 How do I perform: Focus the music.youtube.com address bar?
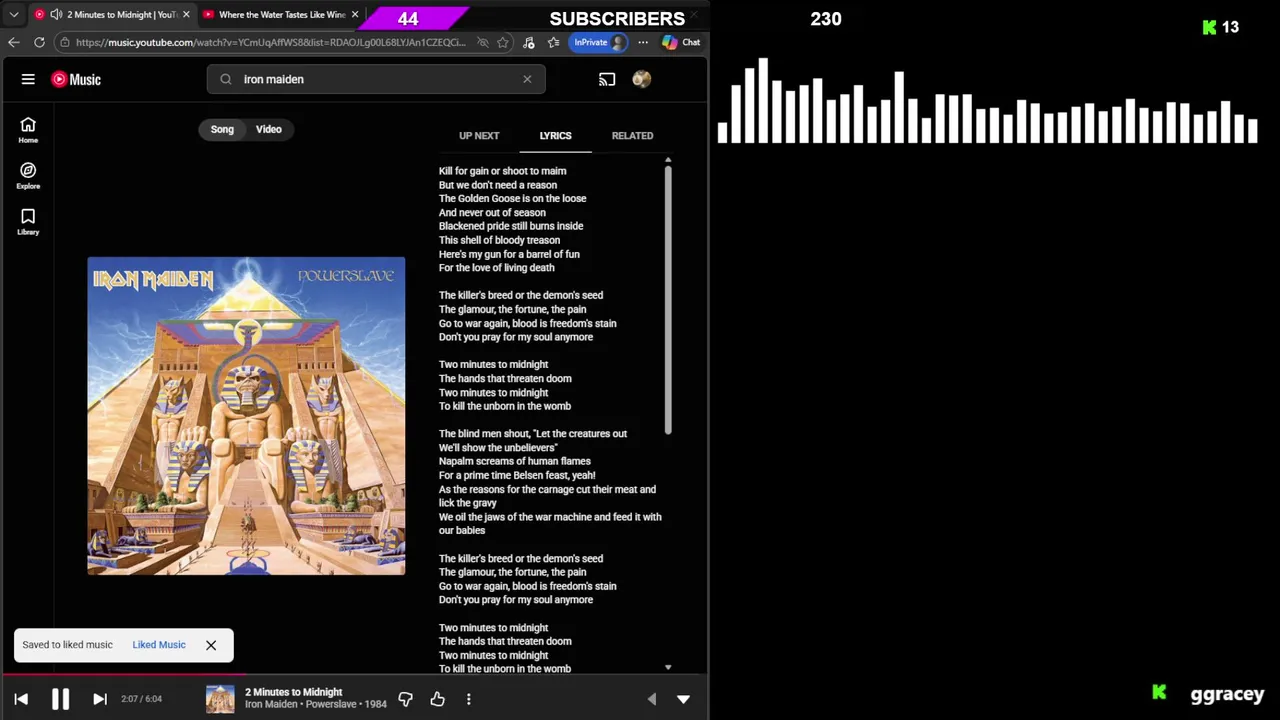click(270, 42)
